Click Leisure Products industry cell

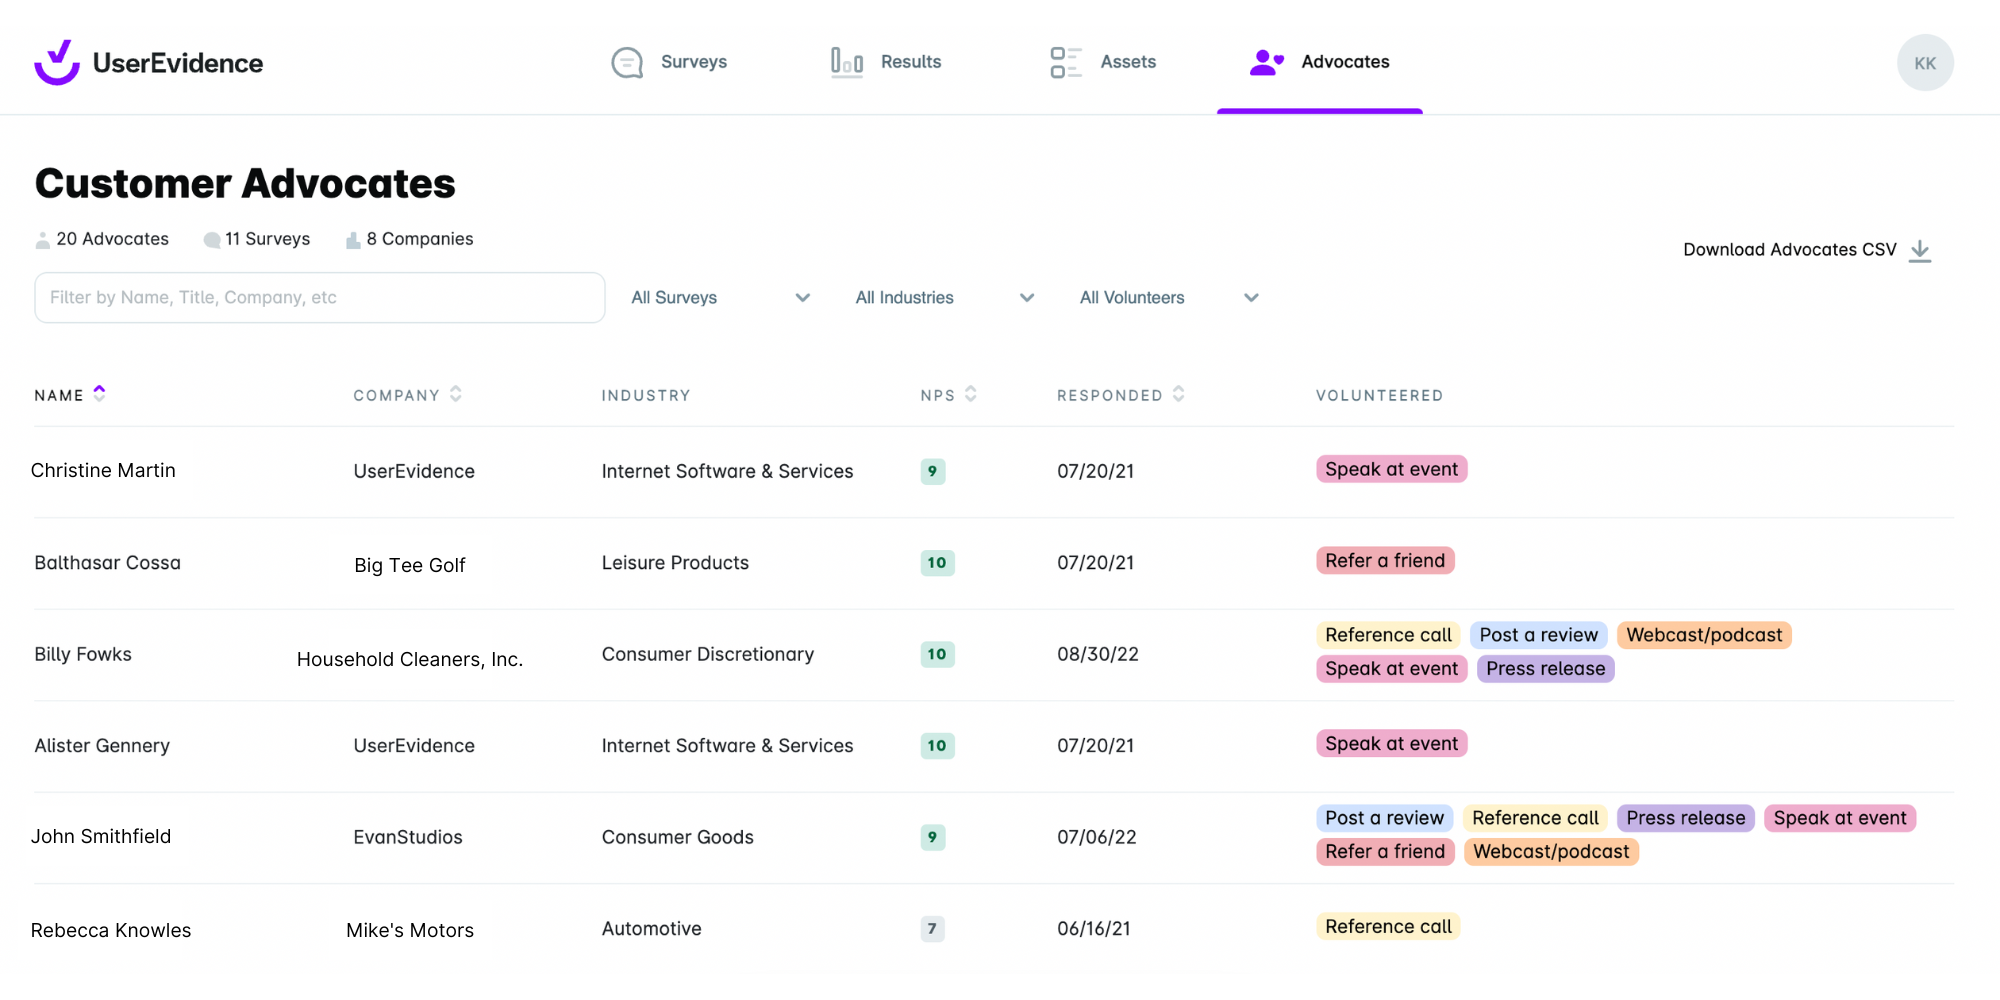click(x=675, y=563)
